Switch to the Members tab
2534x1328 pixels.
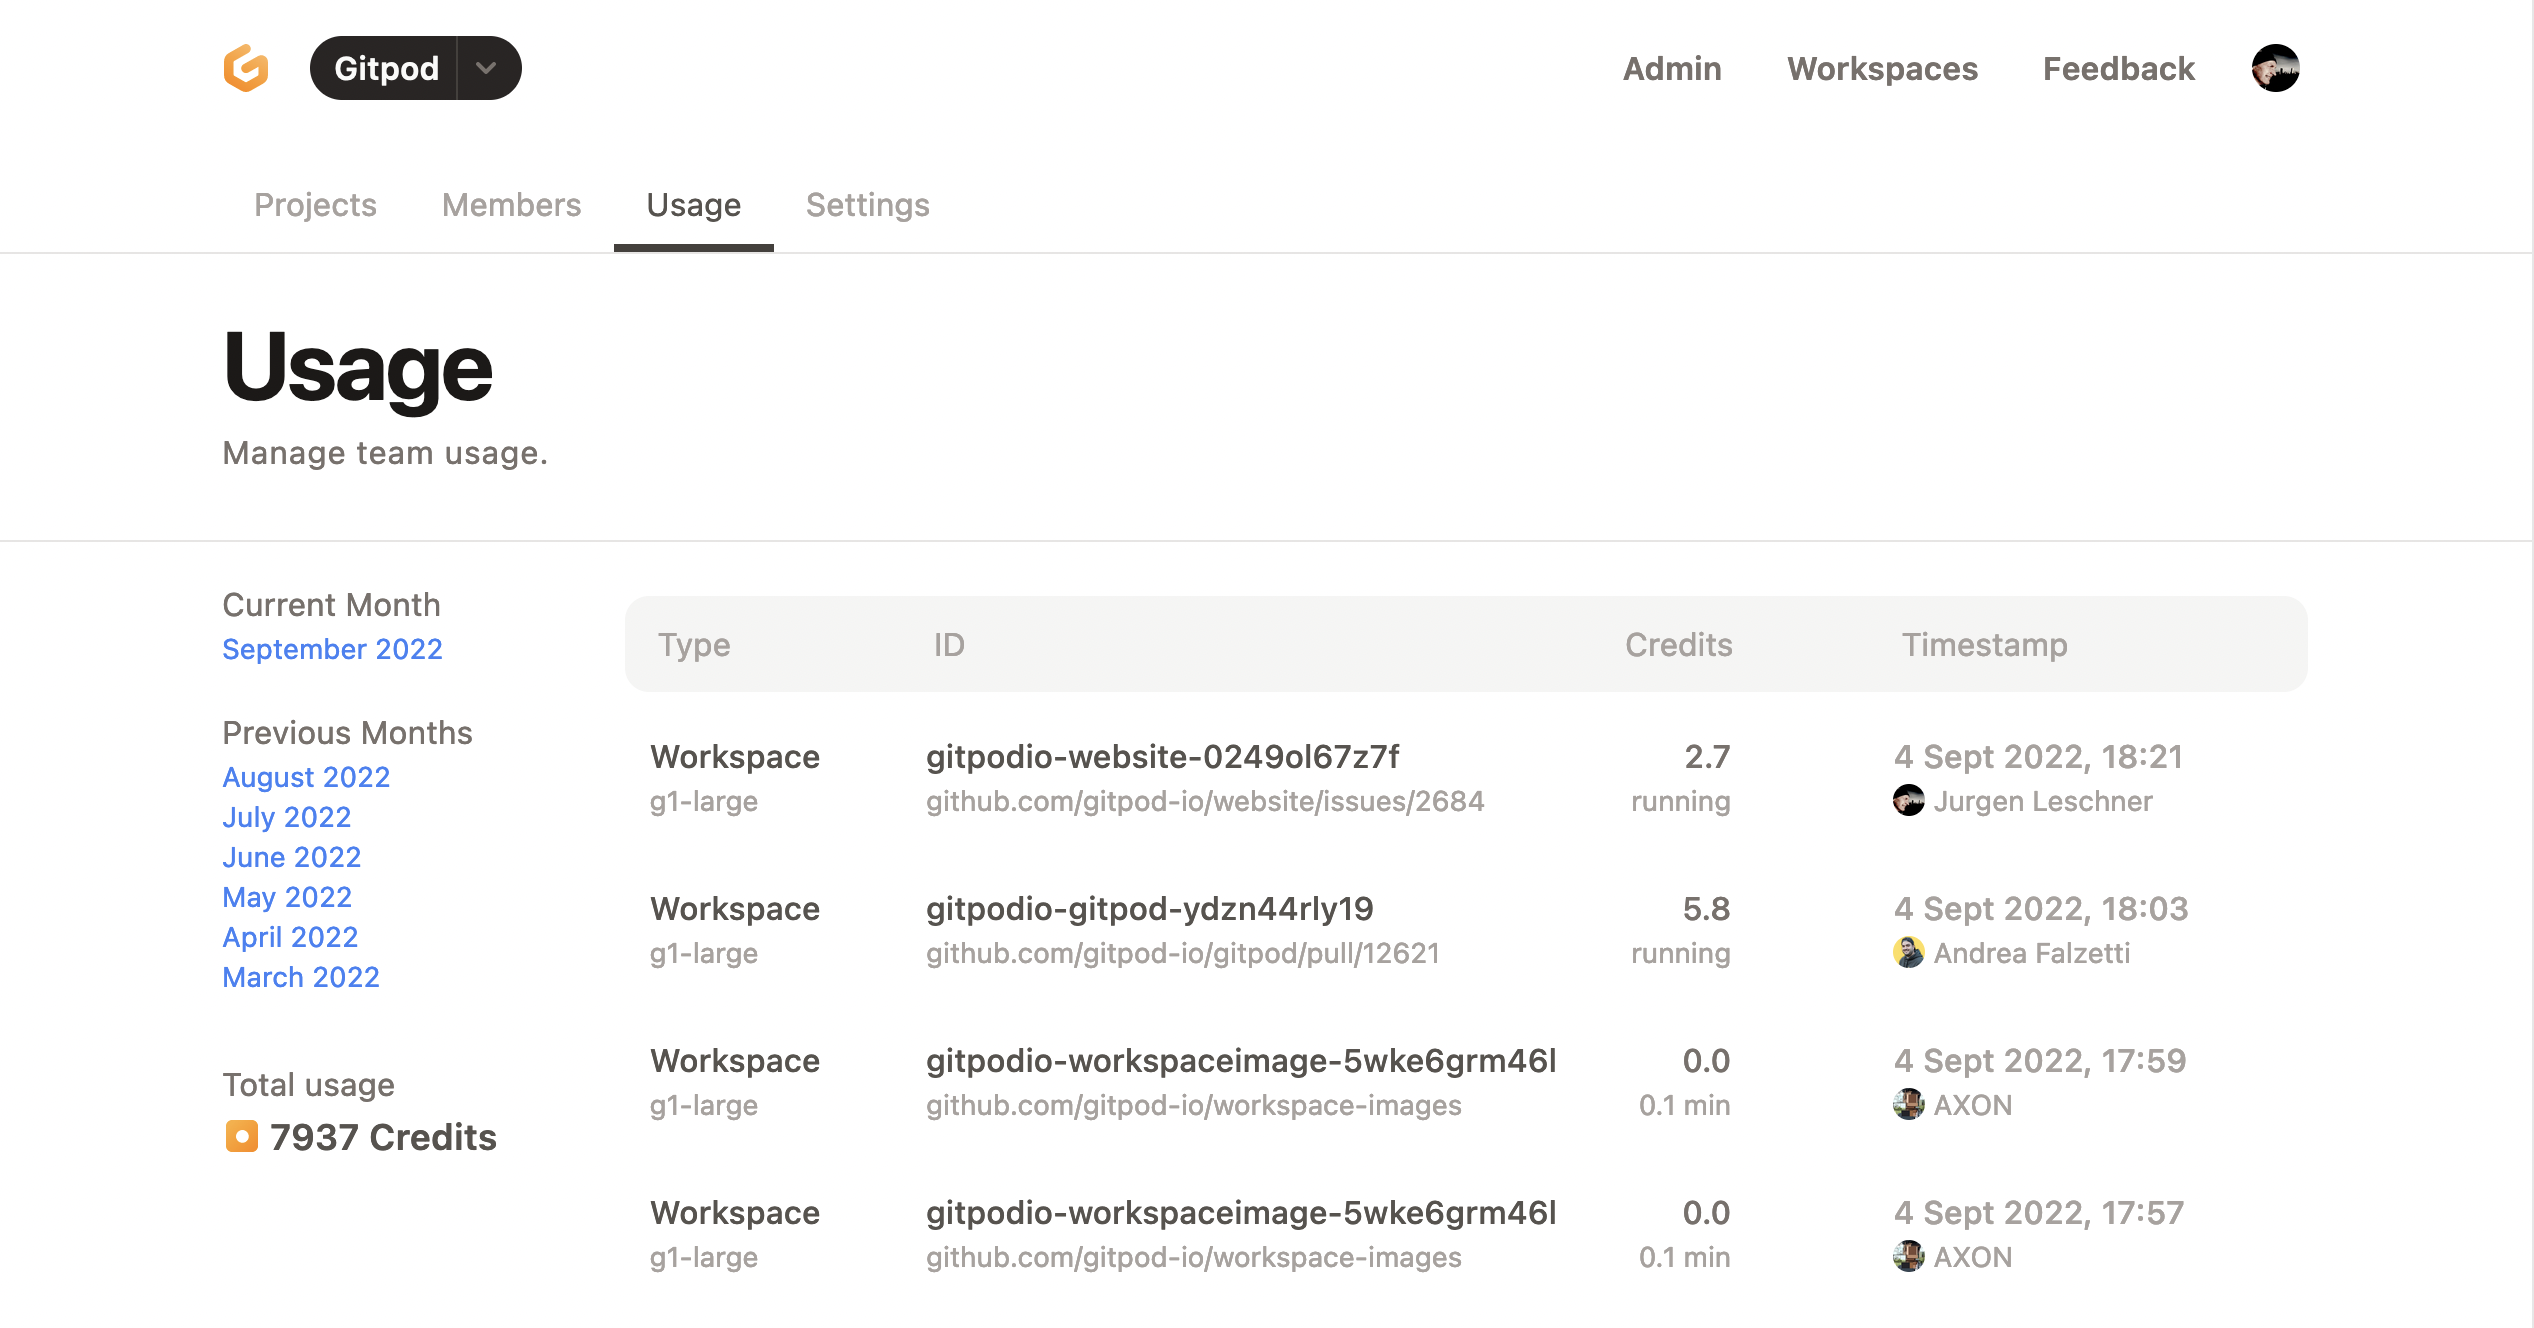click(x=511, y=205)
